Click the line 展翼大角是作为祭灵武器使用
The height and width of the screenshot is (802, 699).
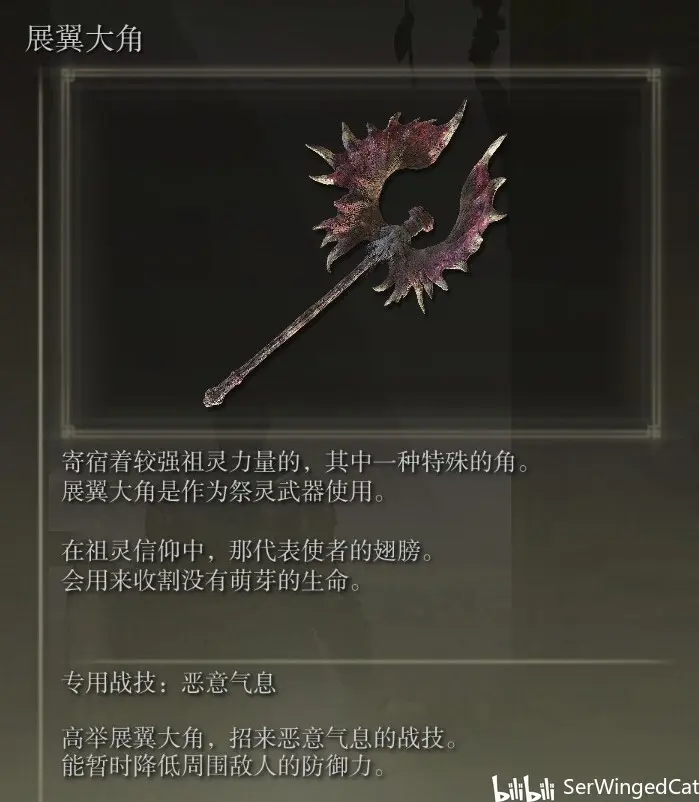pos(223,492)
